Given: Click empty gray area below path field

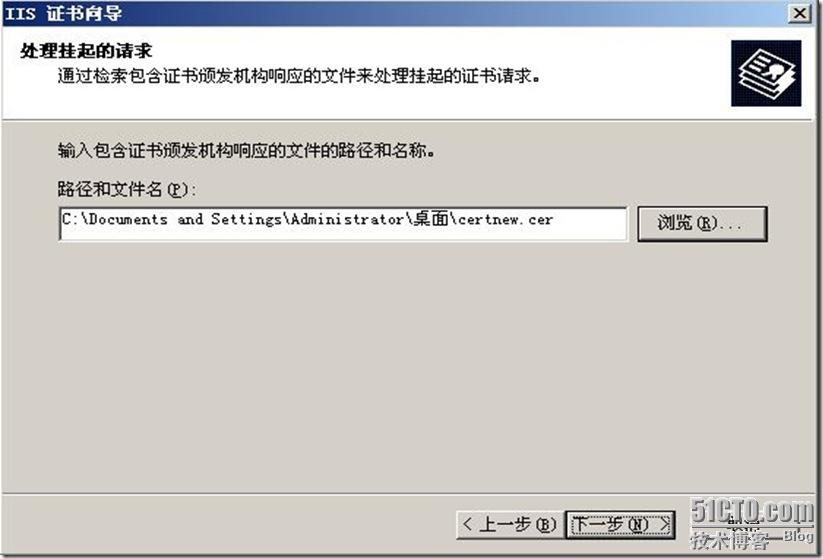Looking at the screenshot, I should (409, 362).
